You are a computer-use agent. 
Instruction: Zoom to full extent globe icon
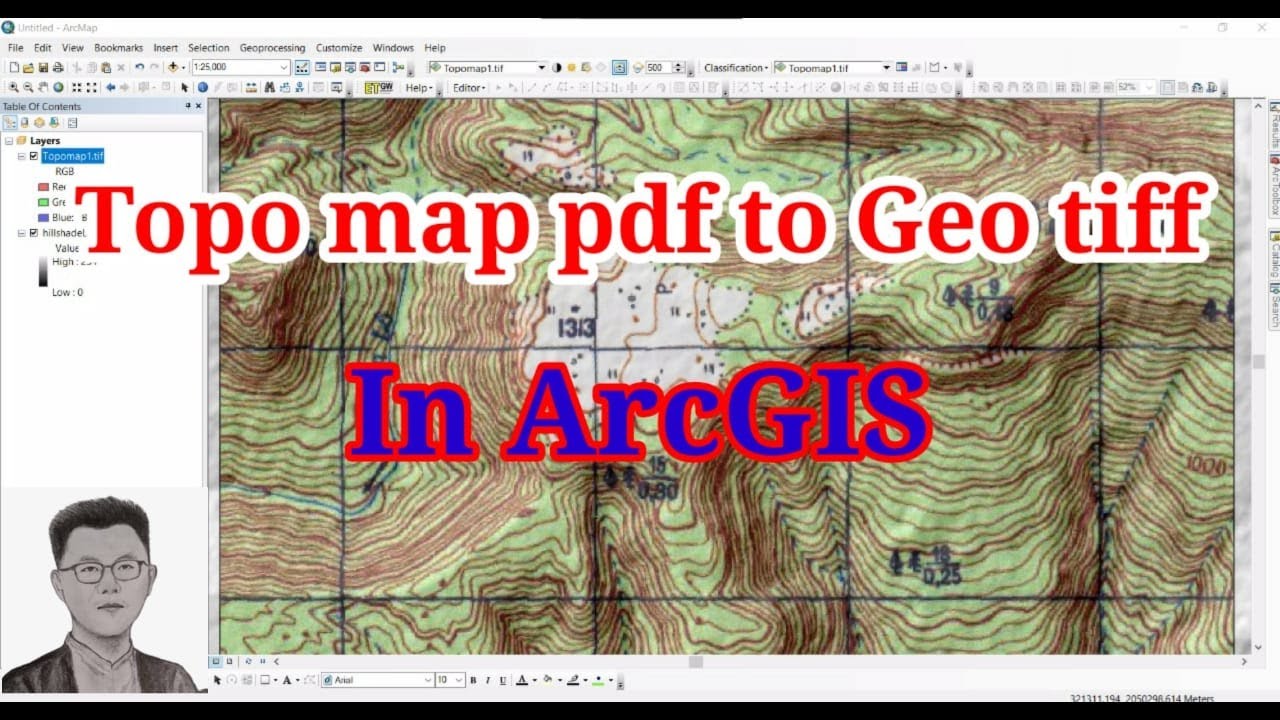[x=59, y=88]
